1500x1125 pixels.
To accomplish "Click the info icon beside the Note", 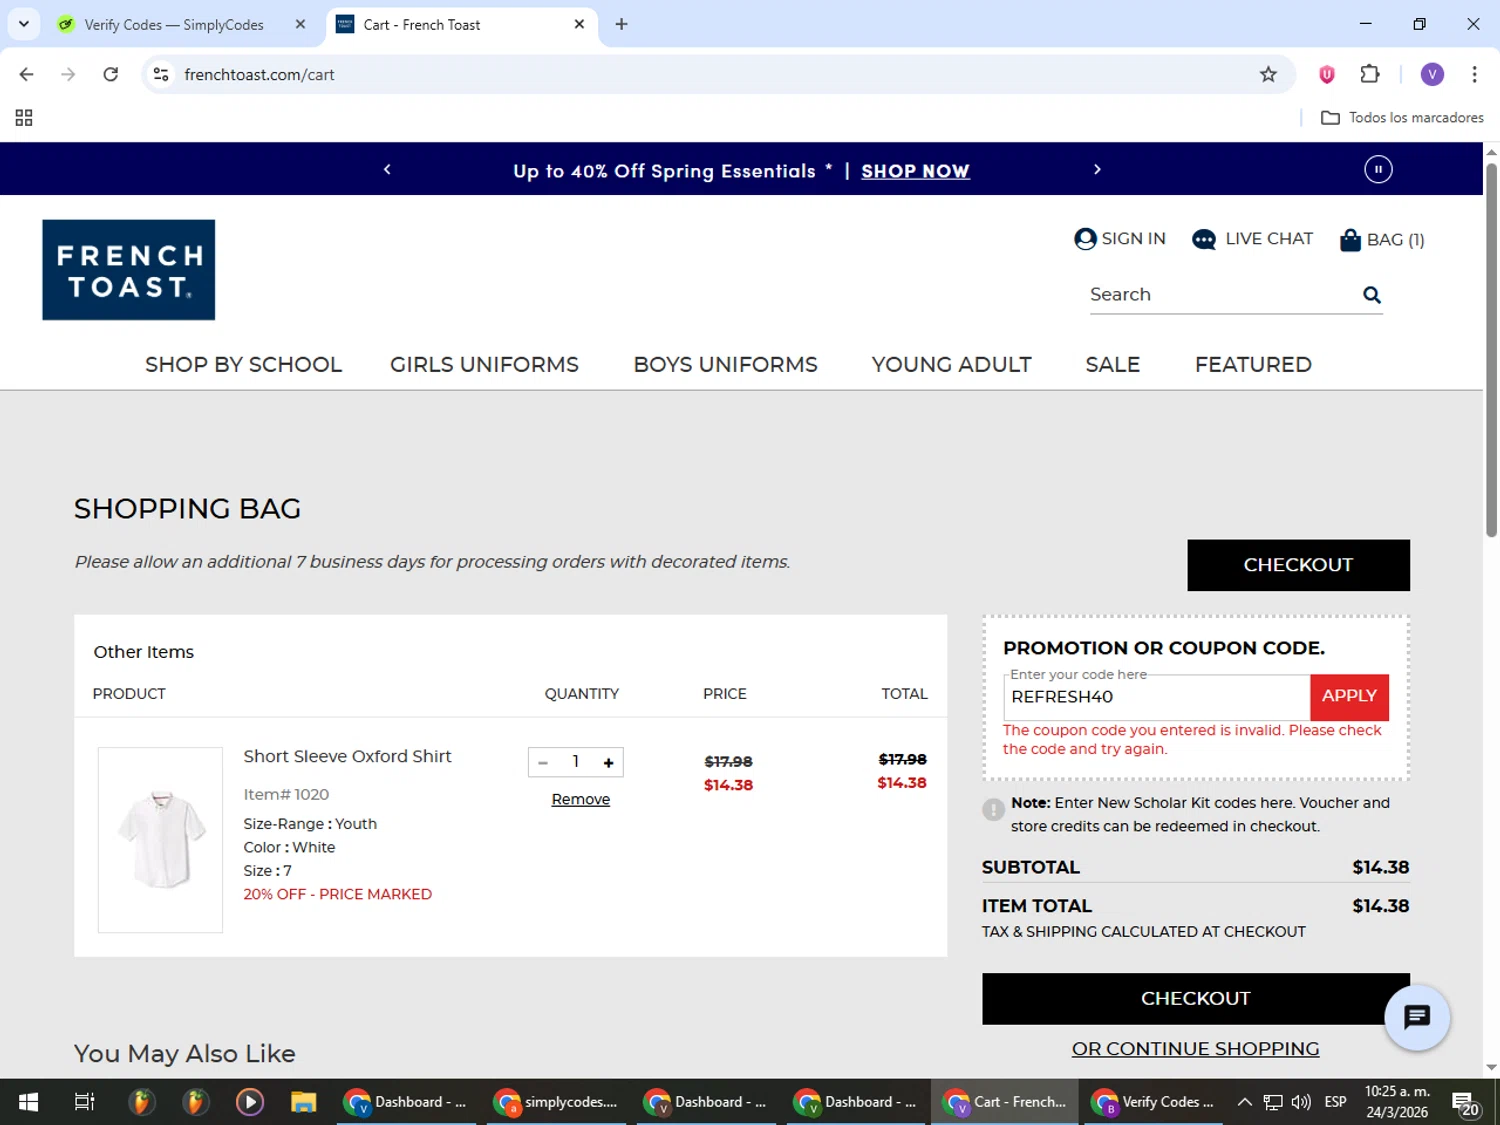I will (x=993, y=809).
